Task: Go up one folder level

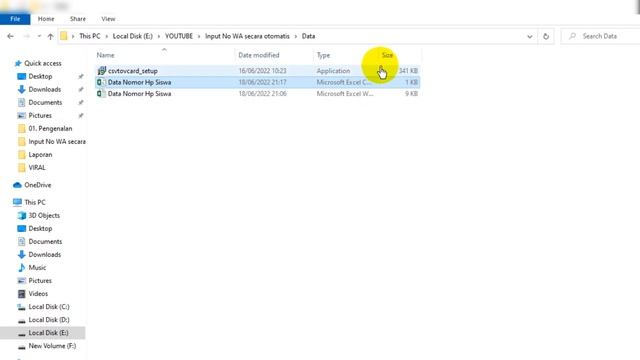Action: coord(50,36)
